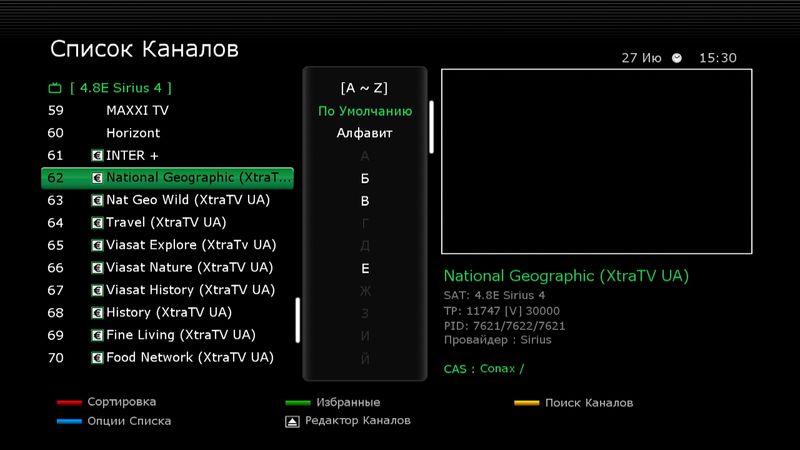Click the scrambled icon next to INTER +

tap(97, 156)
